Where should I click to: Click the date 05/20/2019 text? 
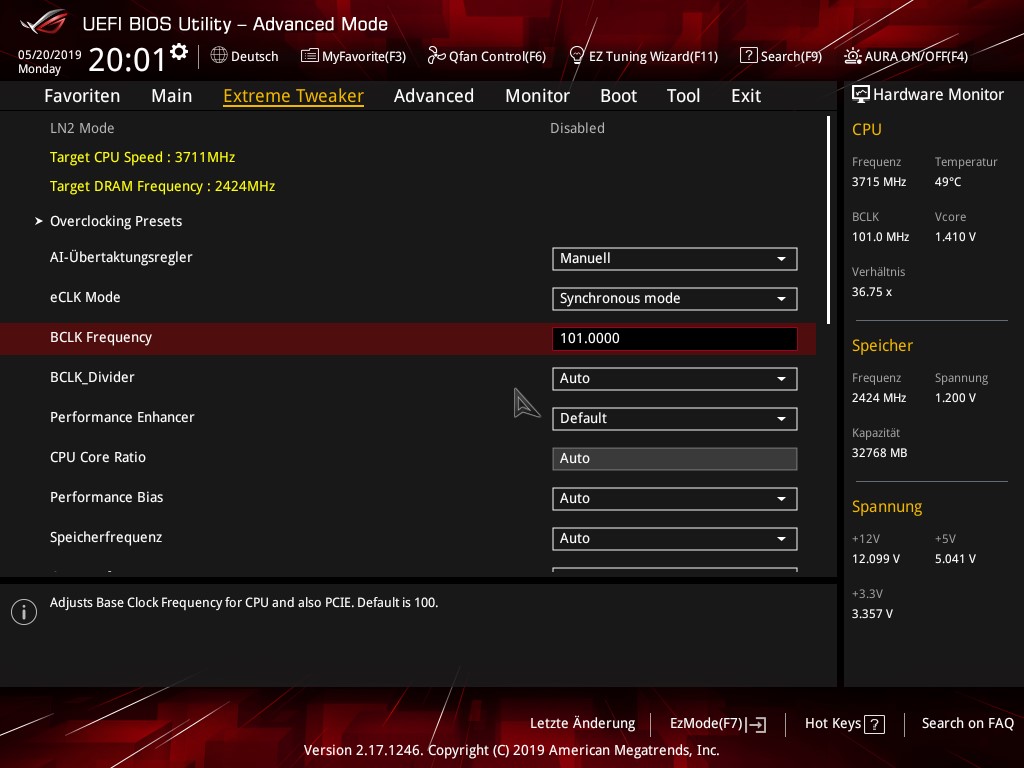50,55
